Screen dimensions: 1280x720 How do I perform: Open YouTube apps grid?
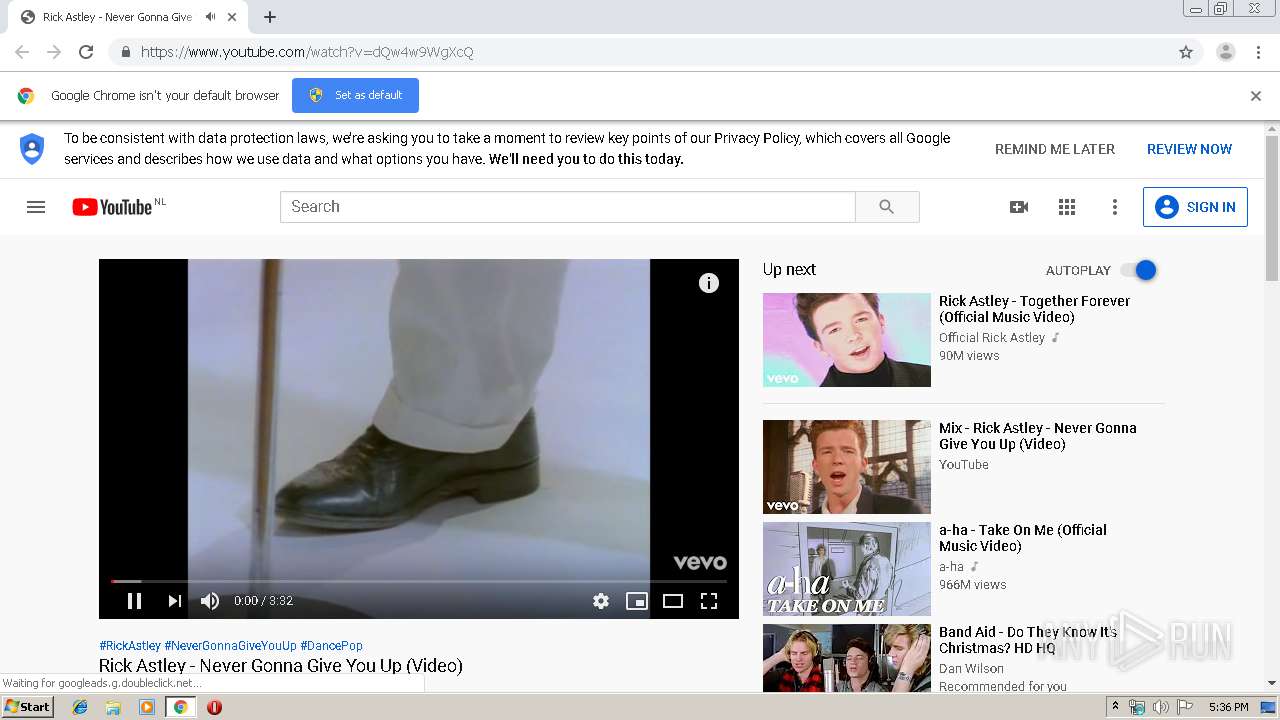(1067, 207)
